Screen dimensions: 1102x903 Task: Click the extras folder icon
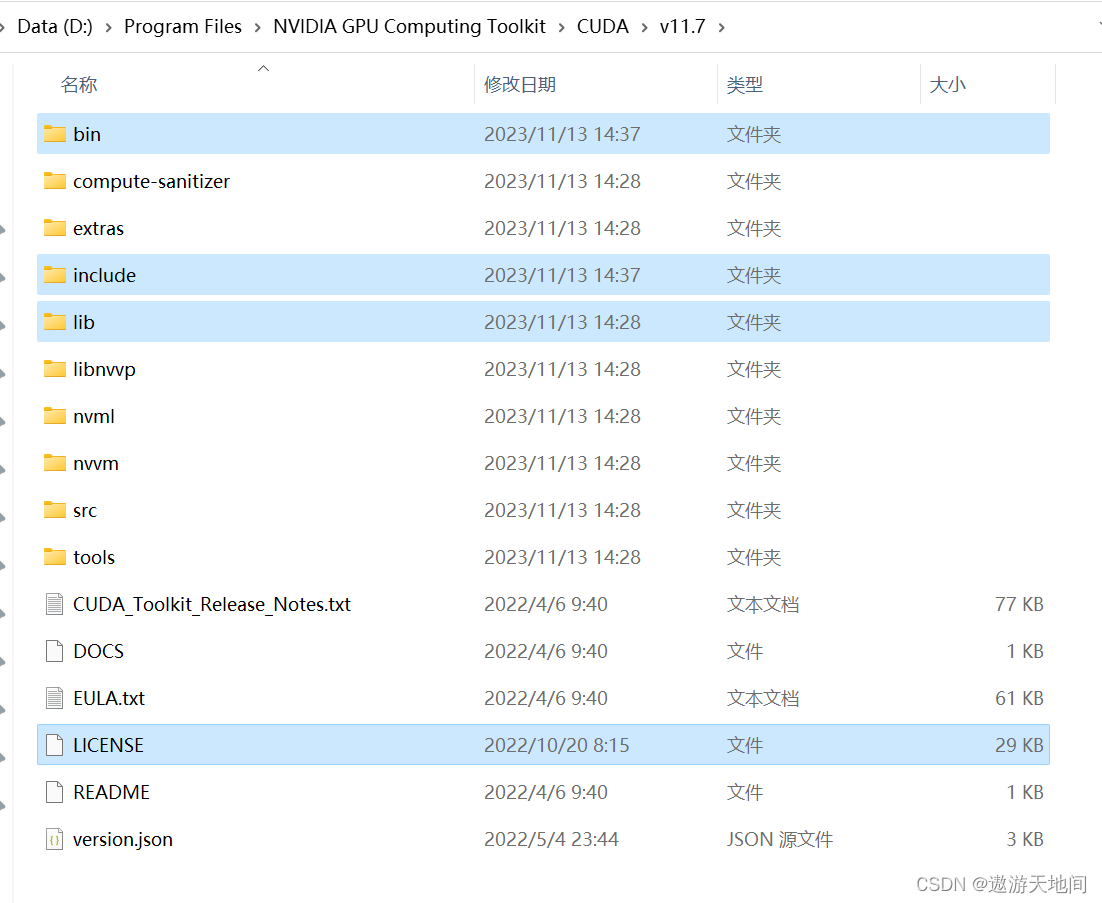(55, 228)
